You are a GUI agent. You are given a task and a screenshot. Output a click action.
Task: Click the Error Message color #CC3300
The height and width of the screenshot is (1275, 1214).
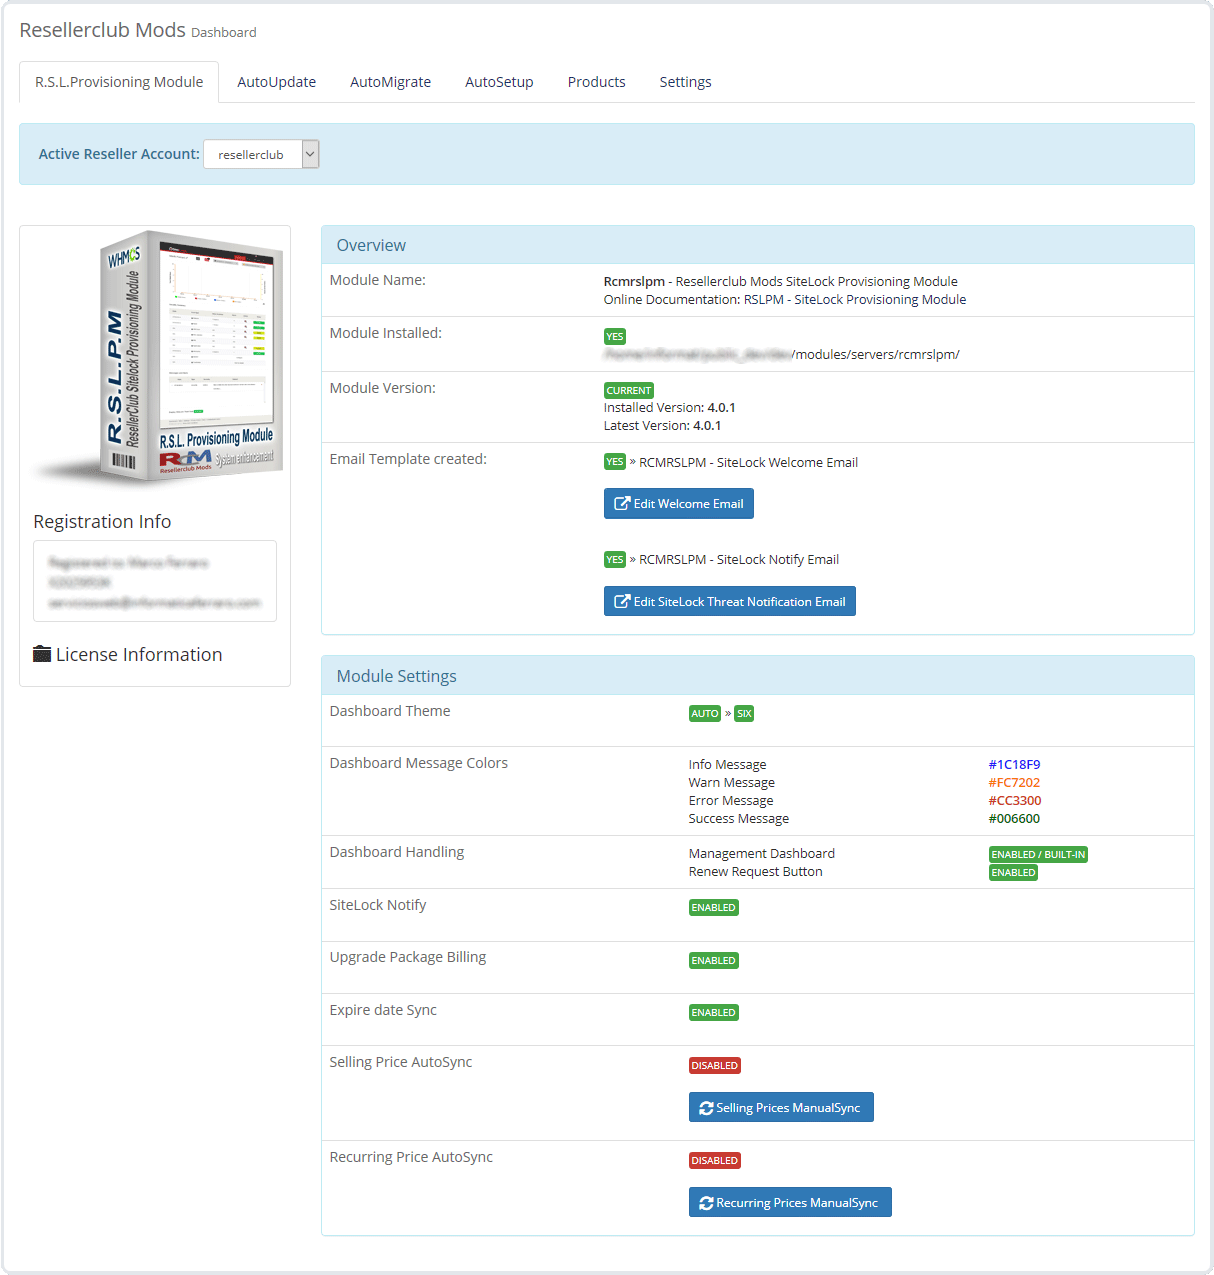(1015, 801)
